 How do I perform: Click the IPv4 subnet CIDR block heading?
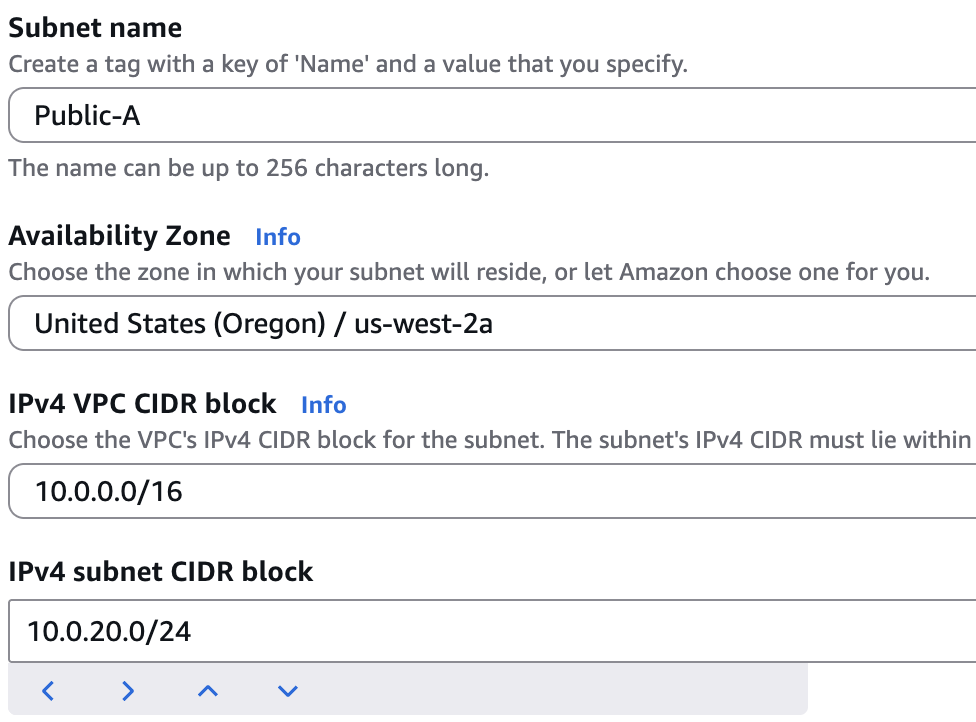coord(161,571)
